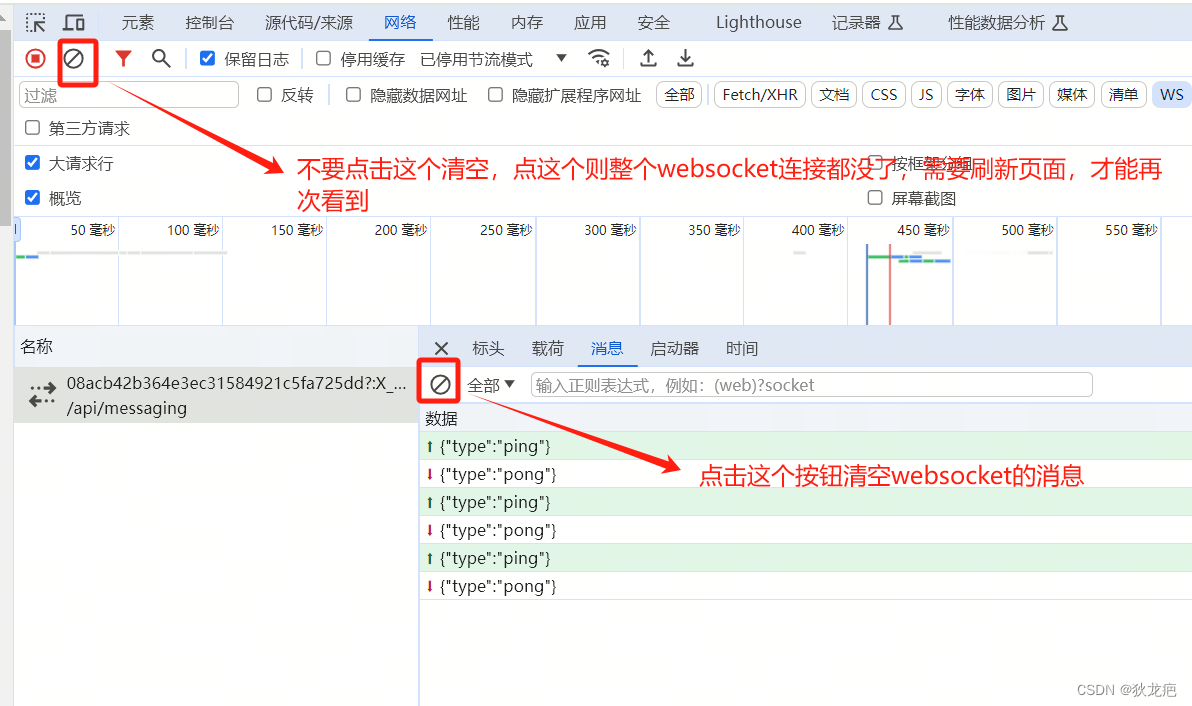Filter requests by JS
Image resolution: width=1192 pixels, height=706 pixels.
[x=926, y=95]
